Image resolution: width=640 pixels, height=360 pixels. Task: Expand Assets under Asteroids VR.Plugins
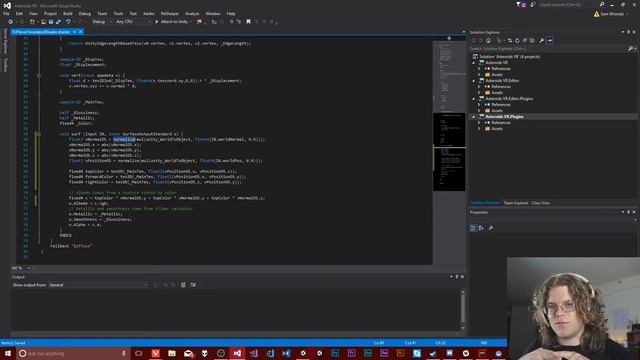pos(479,129)
